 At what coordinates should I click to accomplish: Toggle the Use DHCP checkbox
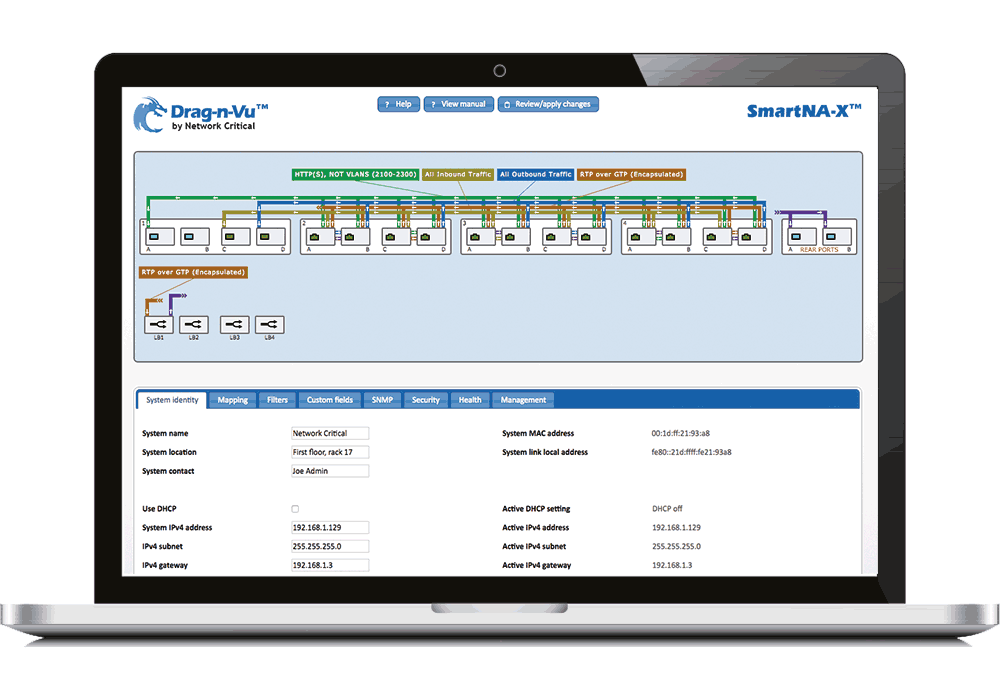click(x=295, y=509)
